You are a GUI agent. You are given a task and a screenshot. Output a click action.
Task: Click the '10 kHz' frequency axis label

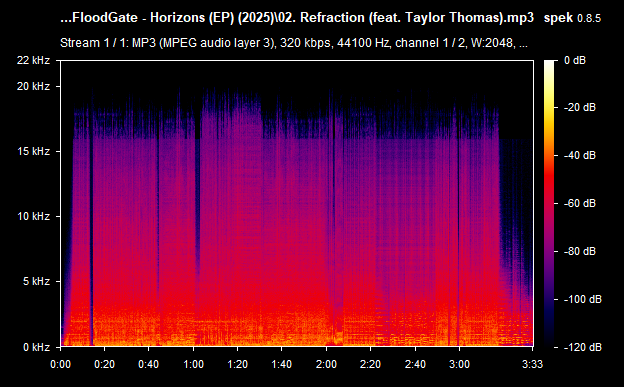[33, 216]
